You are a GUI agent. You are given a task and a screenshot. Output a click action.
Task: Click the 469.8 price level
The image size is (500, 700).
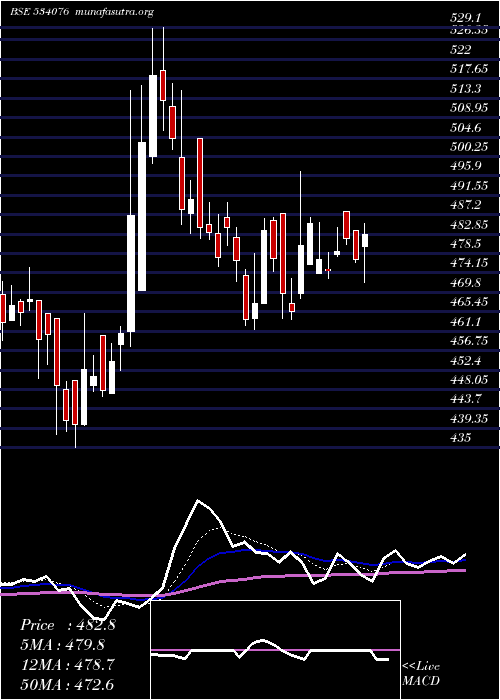pyautogui.click(x=466, y=283)
